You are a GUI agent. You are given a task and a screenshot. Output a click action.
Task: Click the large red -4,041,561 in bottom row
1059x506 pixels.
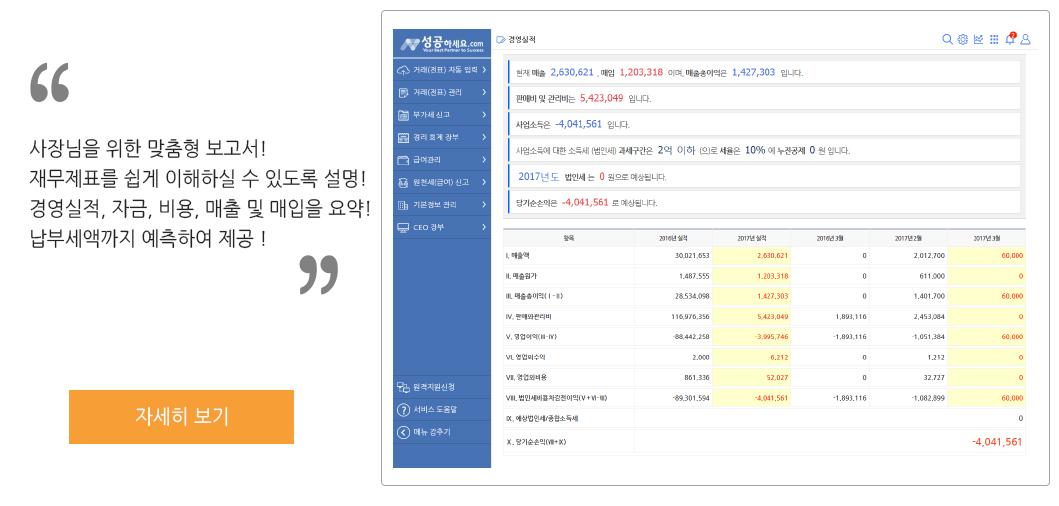pos(997,442)
